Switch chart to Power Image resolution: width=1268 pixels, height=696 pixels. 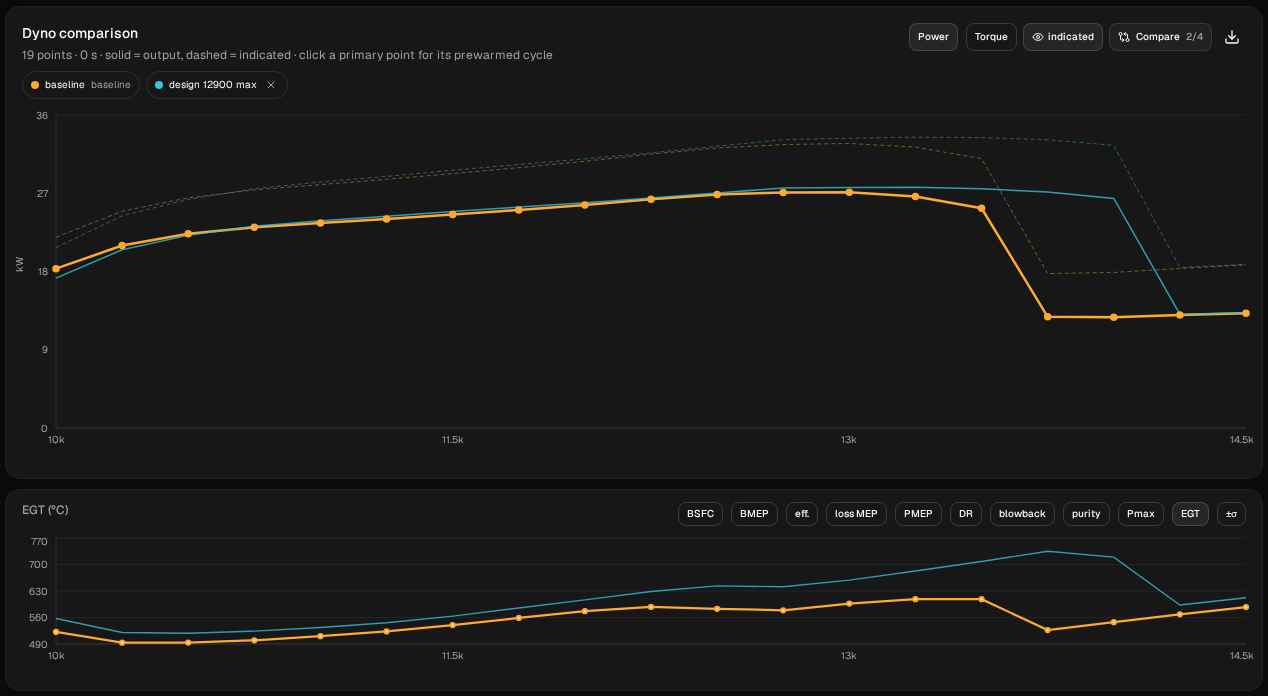click(933, 37)
